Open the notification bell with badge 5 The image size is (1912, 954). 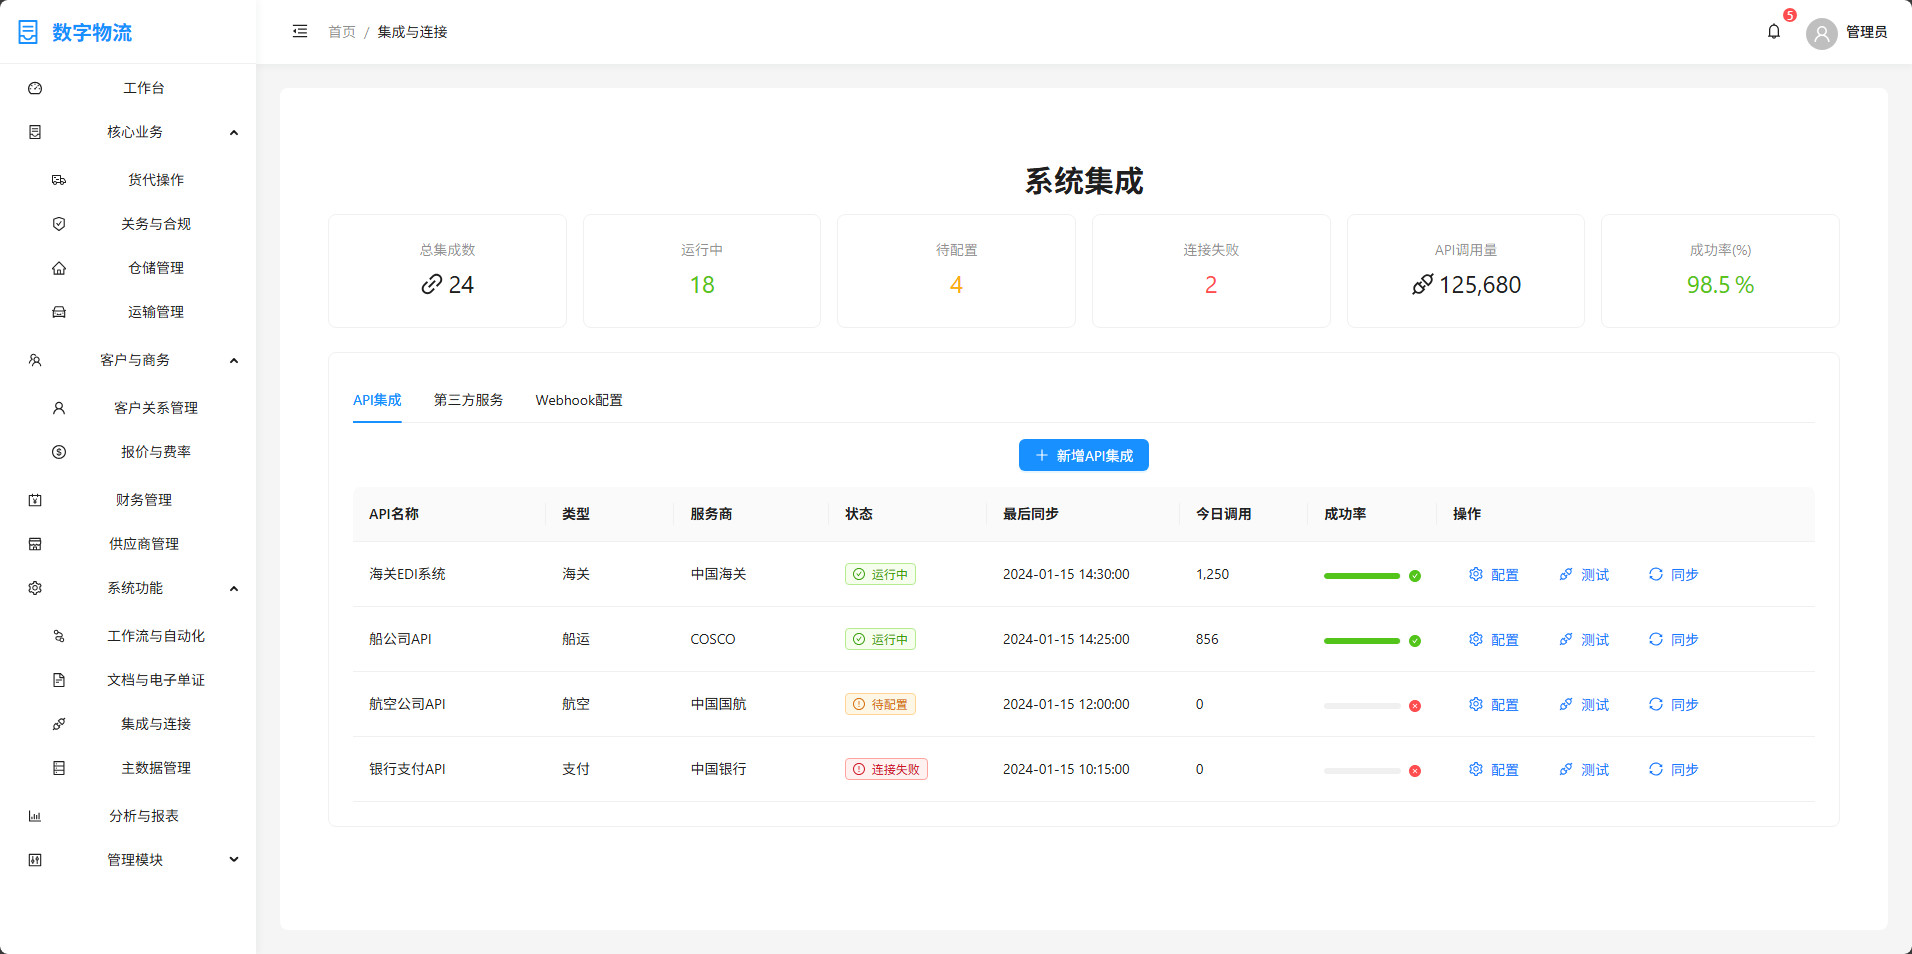point(1773,31)
